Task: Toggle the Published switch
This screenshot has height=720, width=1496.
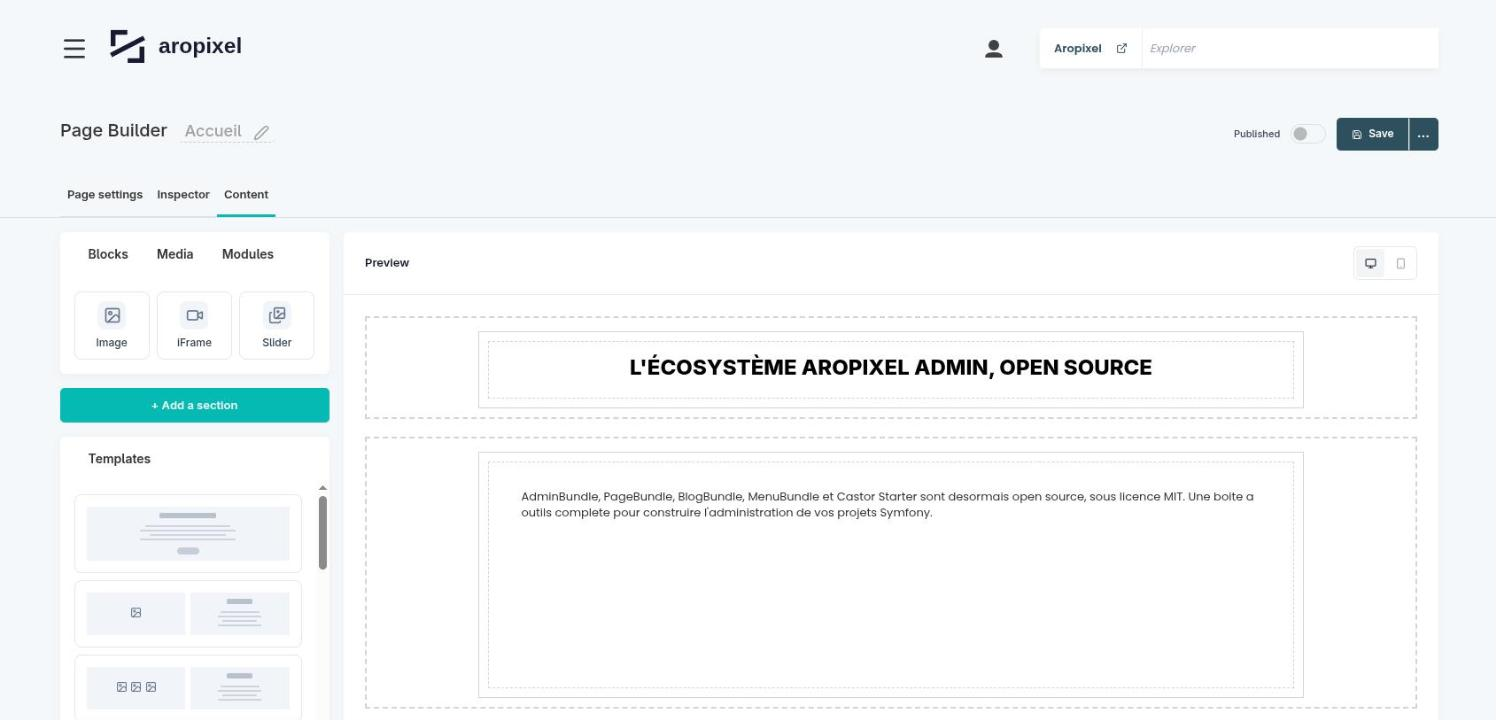Action: point(1307,134)
